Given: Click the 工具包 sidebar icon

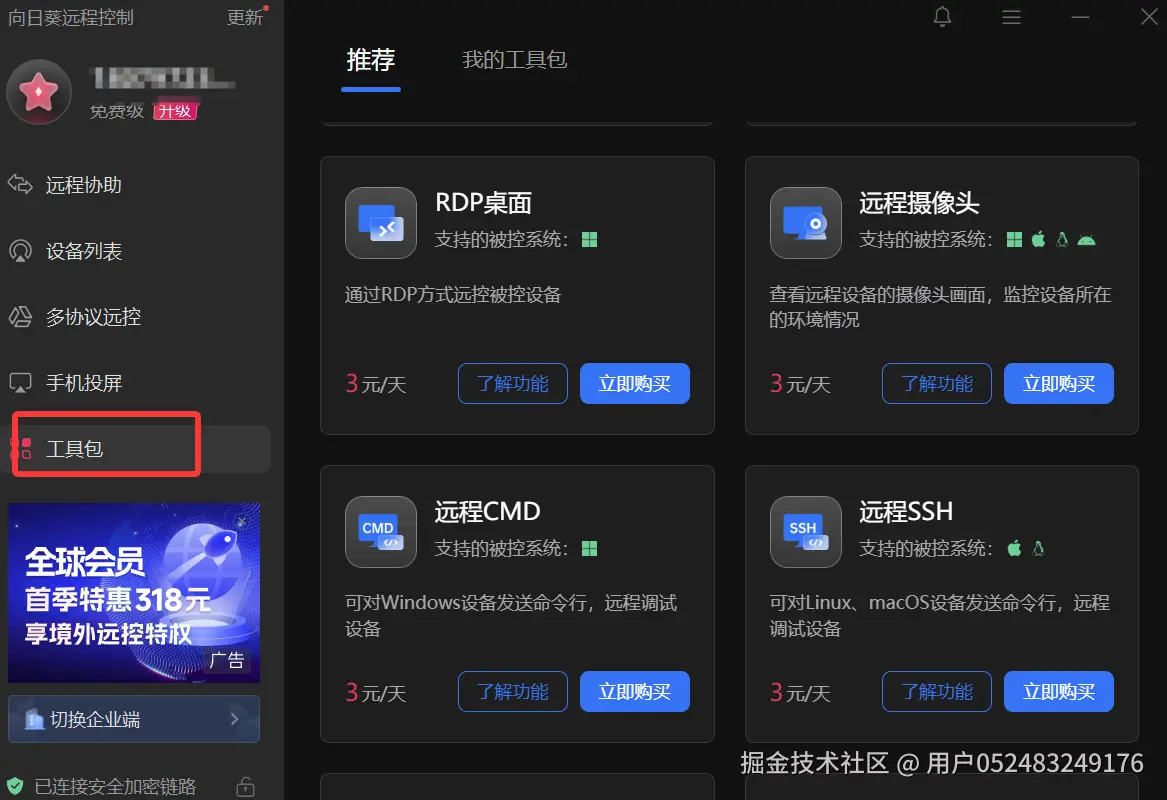Looking at the screenshot, I should (21, 448).
